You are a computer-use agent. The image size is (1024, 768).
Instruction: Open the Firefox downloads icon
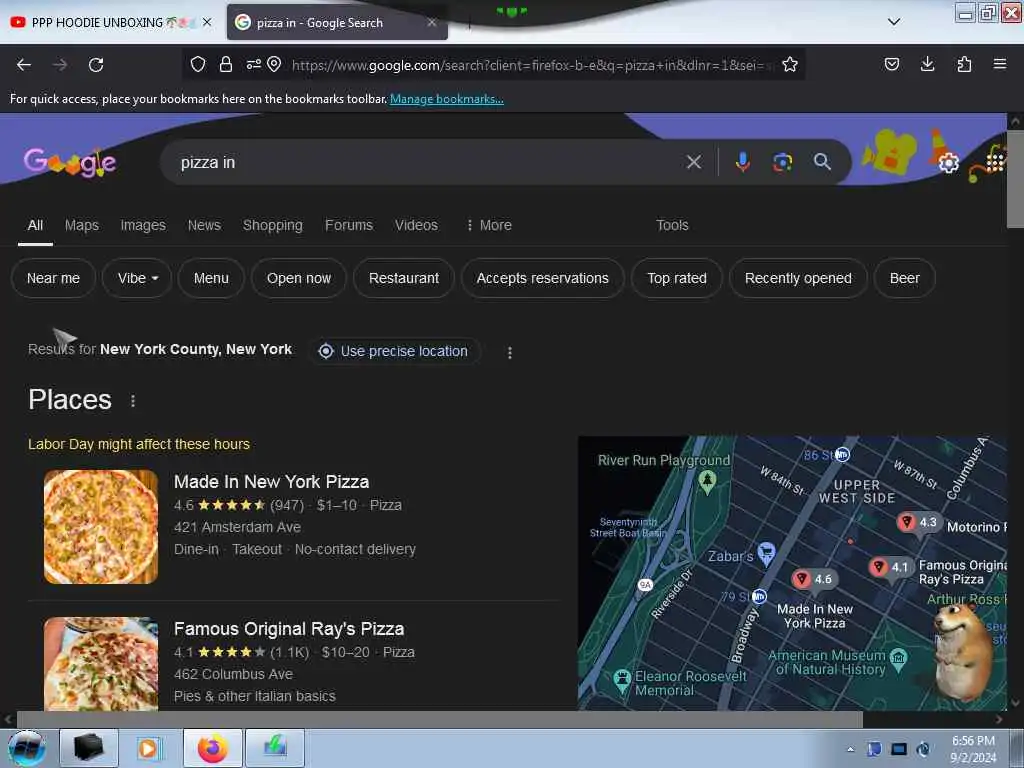(927, 64)
